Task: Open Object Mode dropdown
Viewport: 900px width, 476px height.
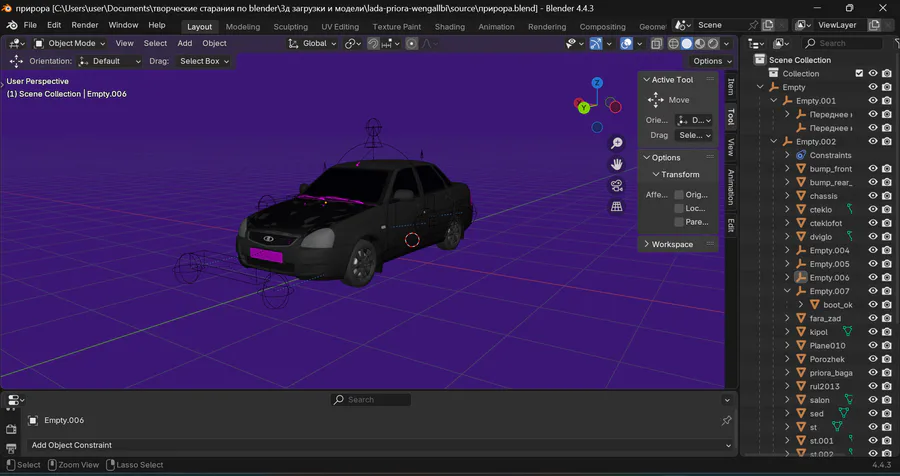Action: [69, 43]
